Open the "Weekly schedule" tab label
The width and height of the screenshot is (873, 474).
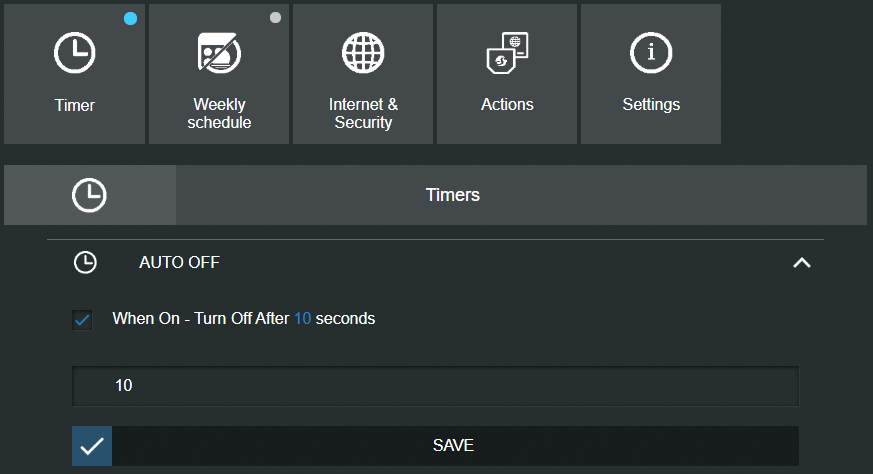[219, 113]
